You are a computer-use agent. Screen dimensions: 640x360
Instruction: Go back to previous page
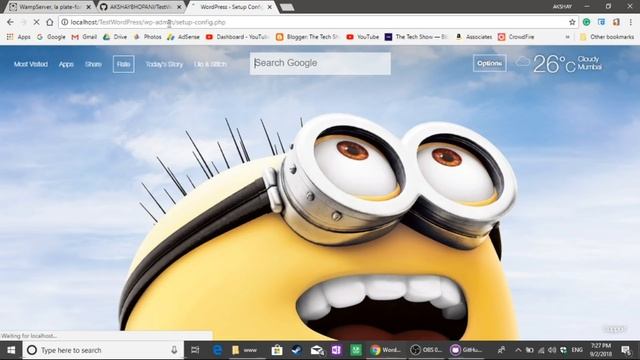point(10,22)
